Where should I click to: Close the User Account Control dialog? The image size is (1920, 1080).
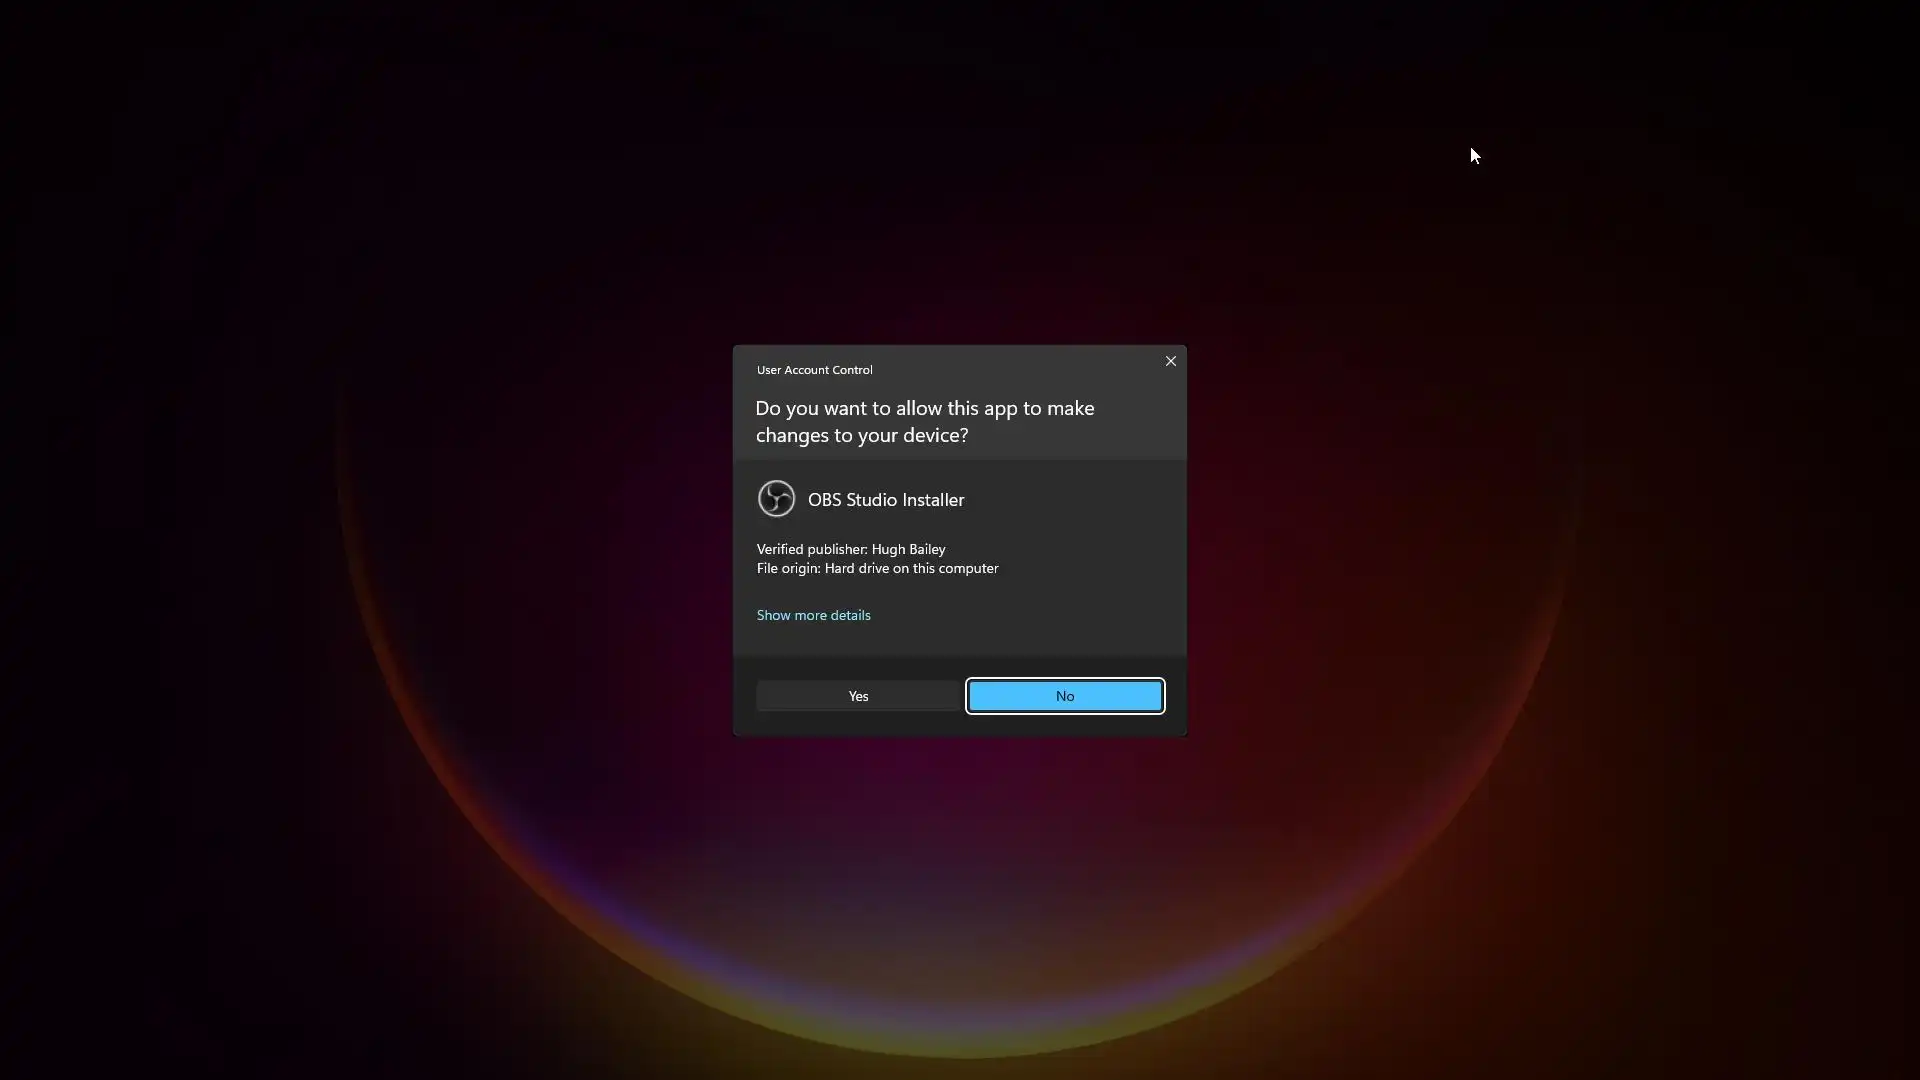[x=1170, y=361]
